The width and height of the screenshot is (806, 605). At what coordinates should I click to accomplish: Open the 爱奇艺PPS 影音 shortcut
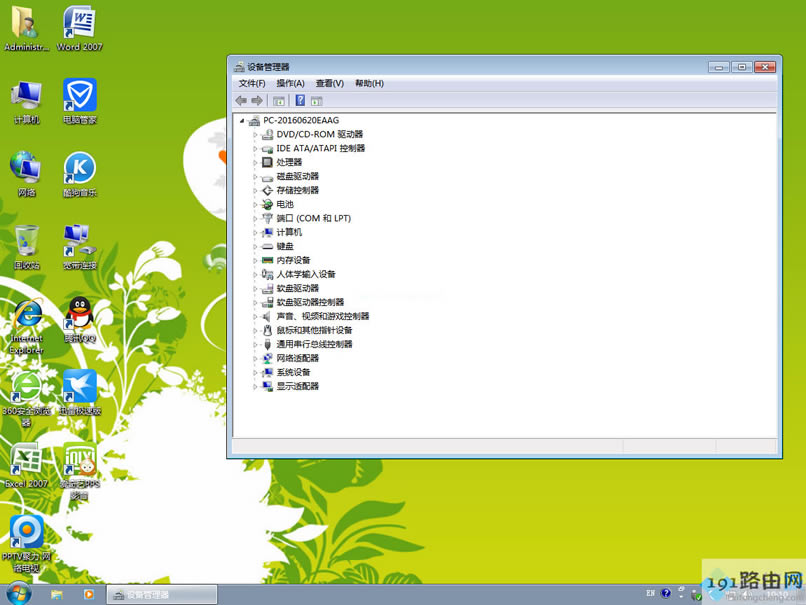pos(80,471)
